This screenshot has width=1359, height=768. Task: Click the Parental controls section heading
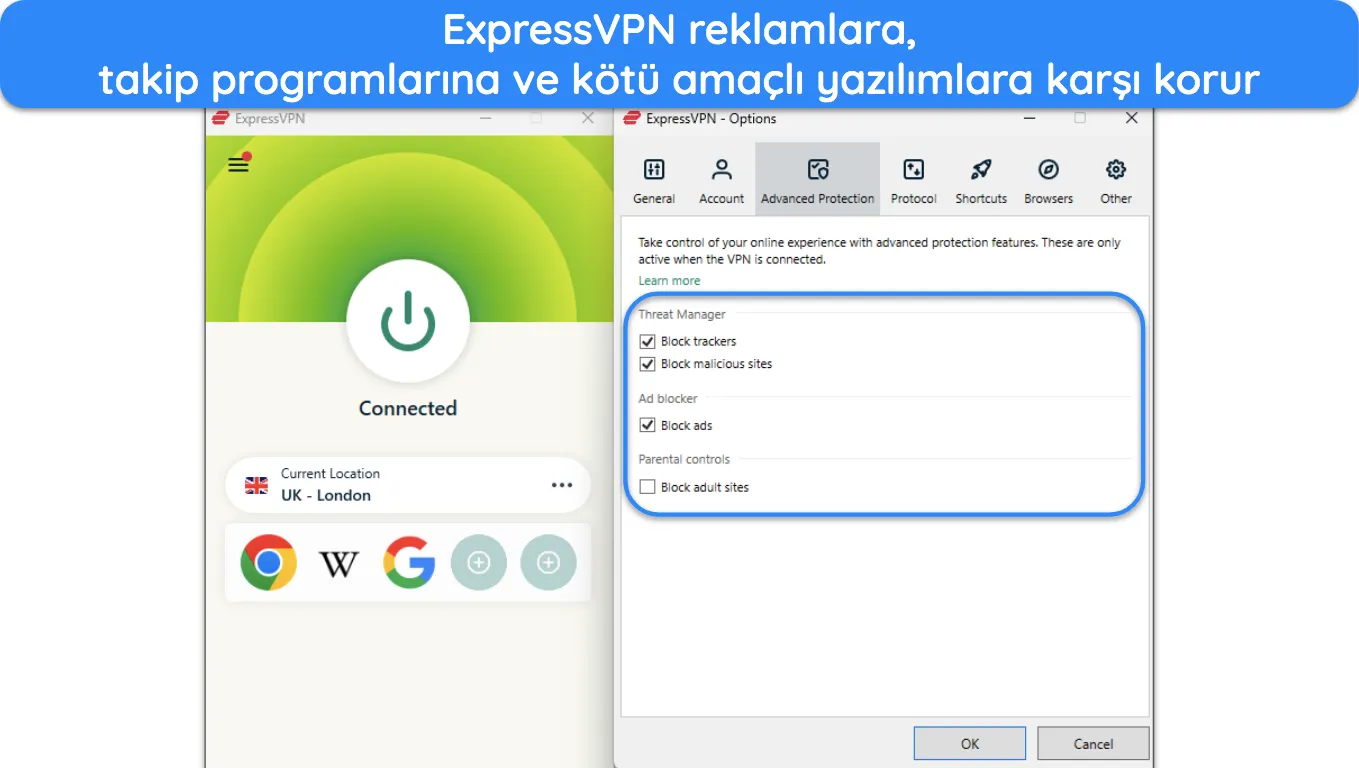point(684,459)
